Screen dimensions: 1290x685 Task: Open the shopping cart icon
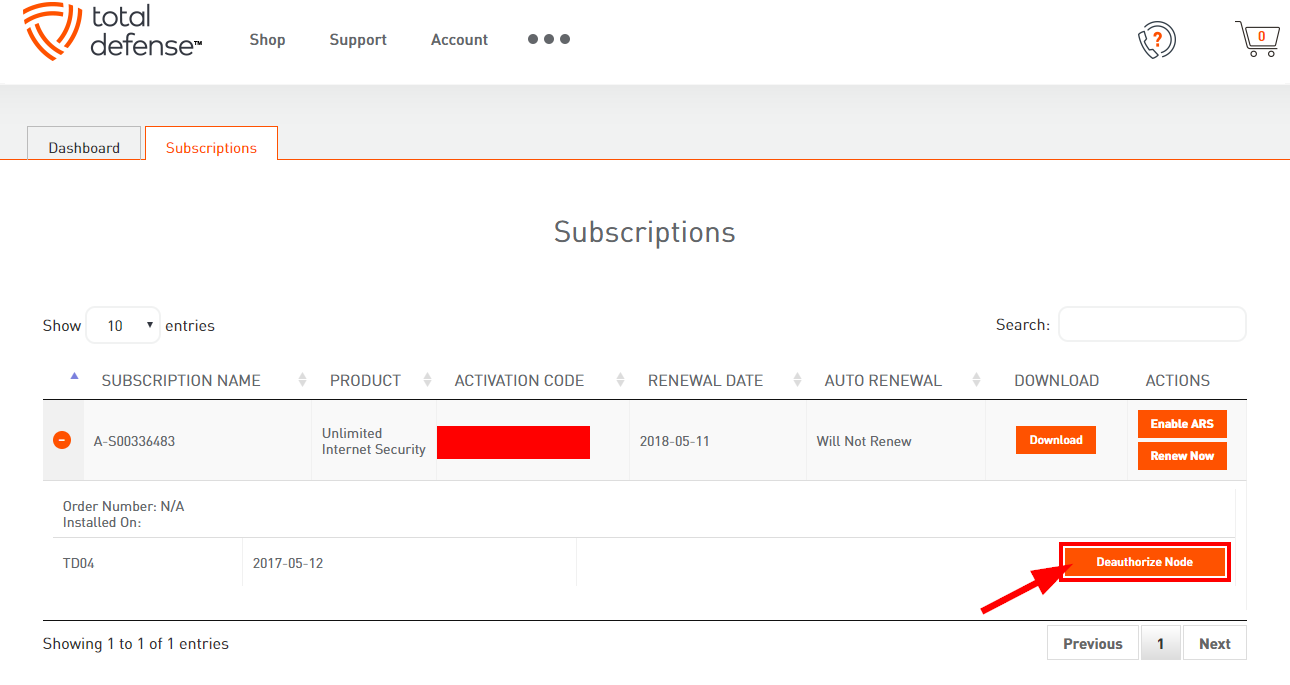pos(1257,39)
